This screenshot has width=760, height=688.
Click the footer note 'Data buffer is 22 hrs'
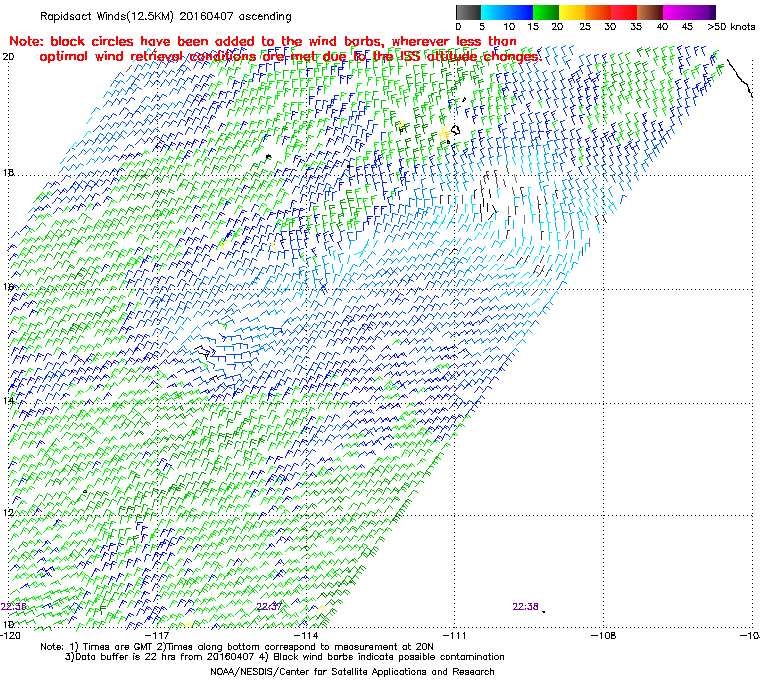point(126,657)
